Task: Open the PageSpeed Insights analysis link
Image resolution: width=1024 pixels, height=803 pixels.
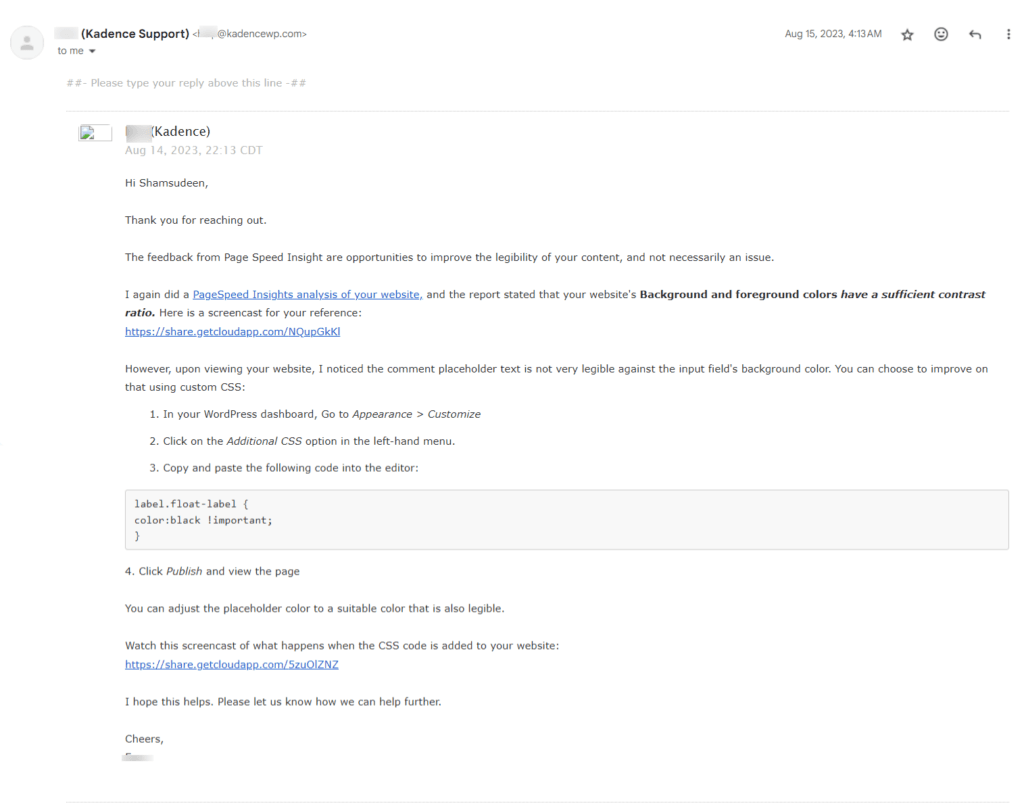Action: [x=305, y=294]
